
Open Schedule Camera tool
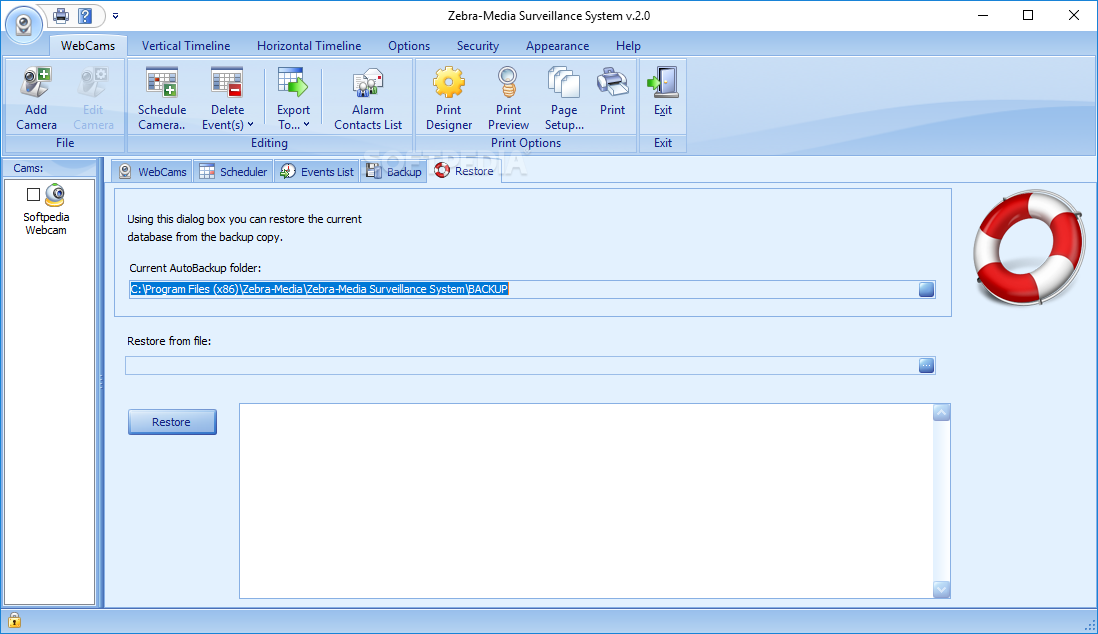click(162, 98)
